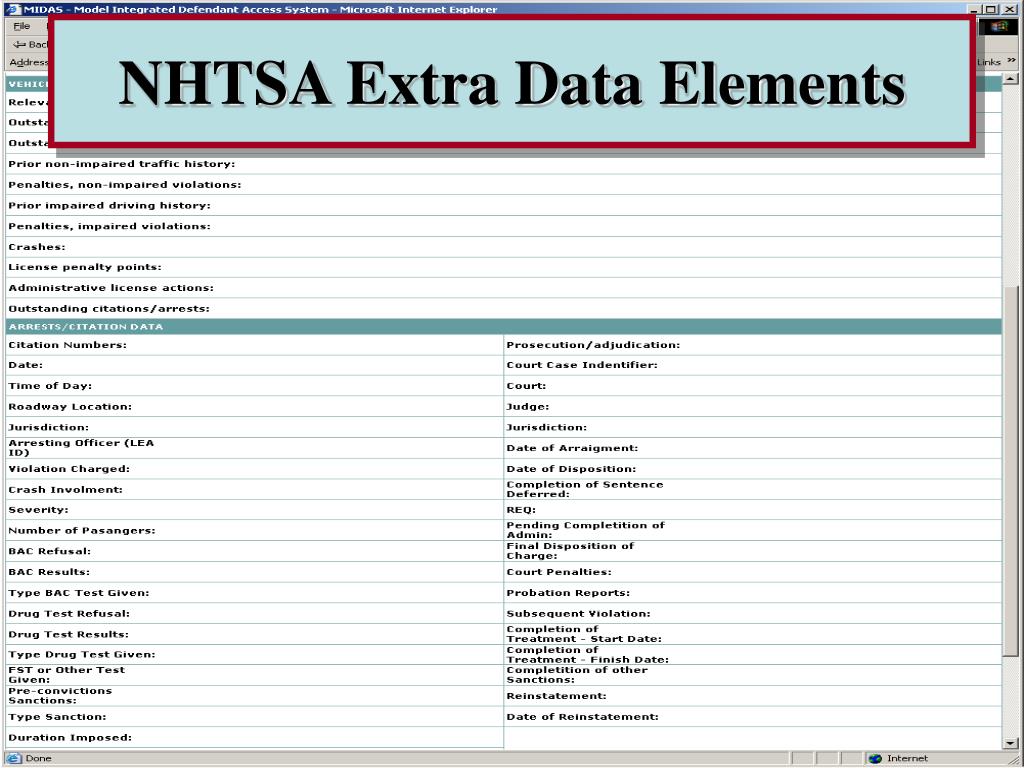The image size is (1024, 768).
Task: Click the vertical scrollbar up arrow
Action: click(1010, 79)
